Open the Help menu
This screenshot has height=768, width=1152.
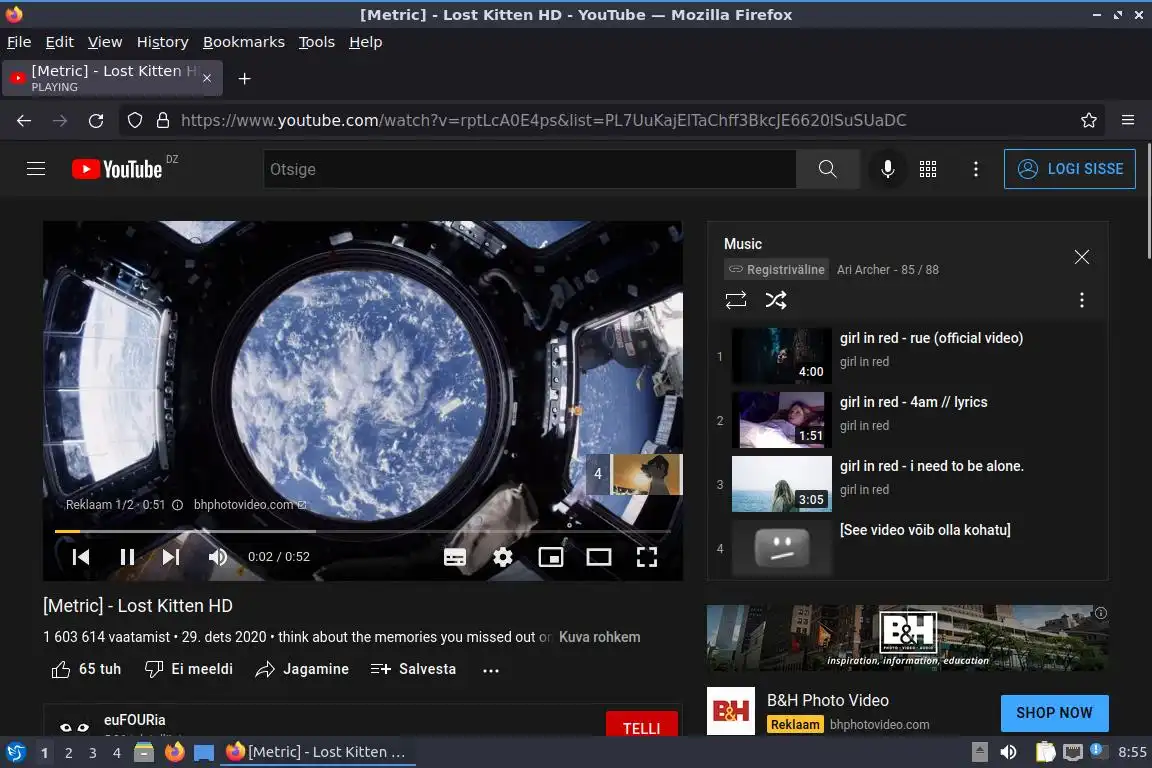(365, 42)
